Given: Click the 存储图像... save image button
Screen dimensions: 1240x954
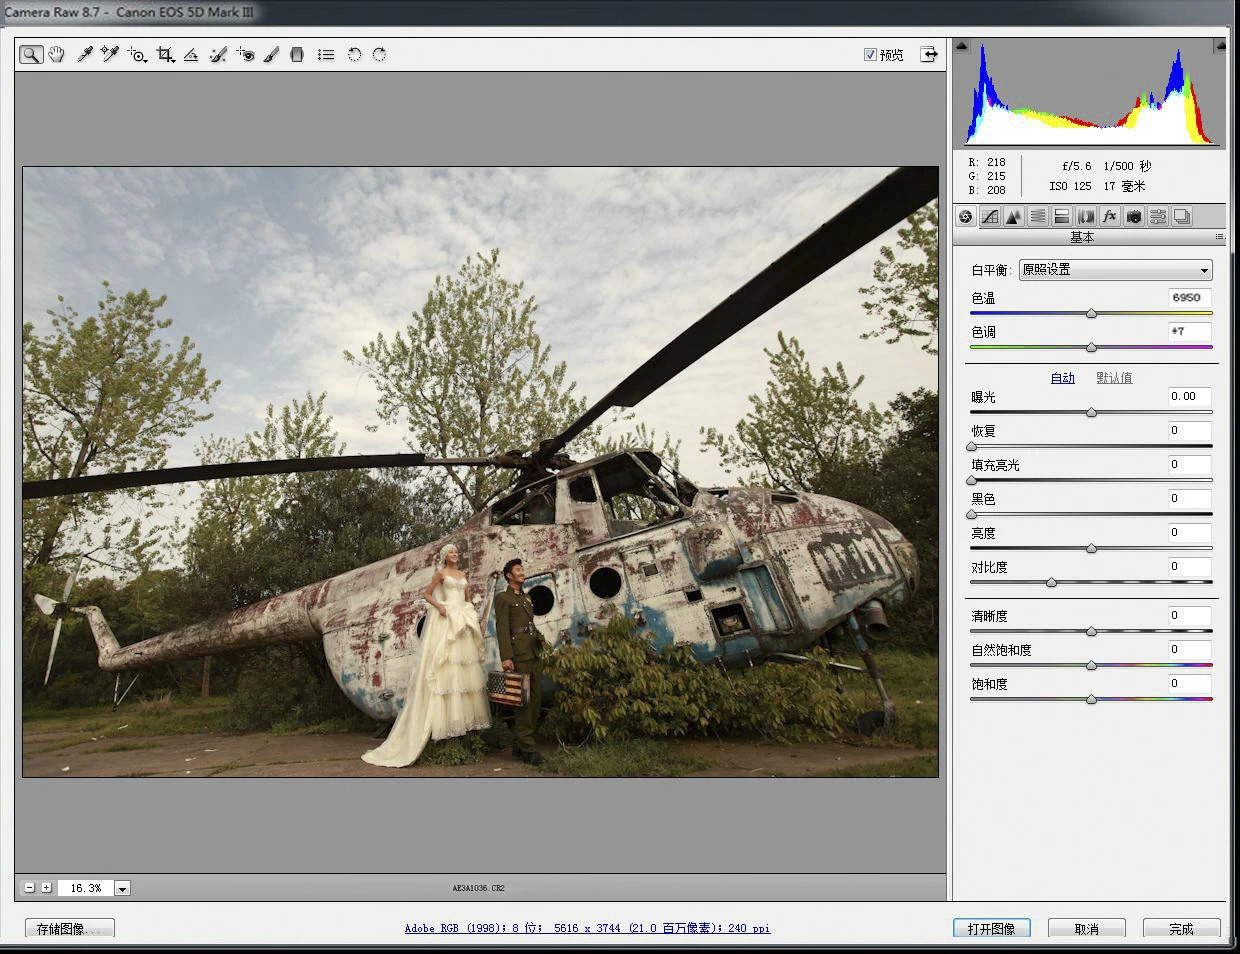Looking at the screenshot, I should 70,929.
